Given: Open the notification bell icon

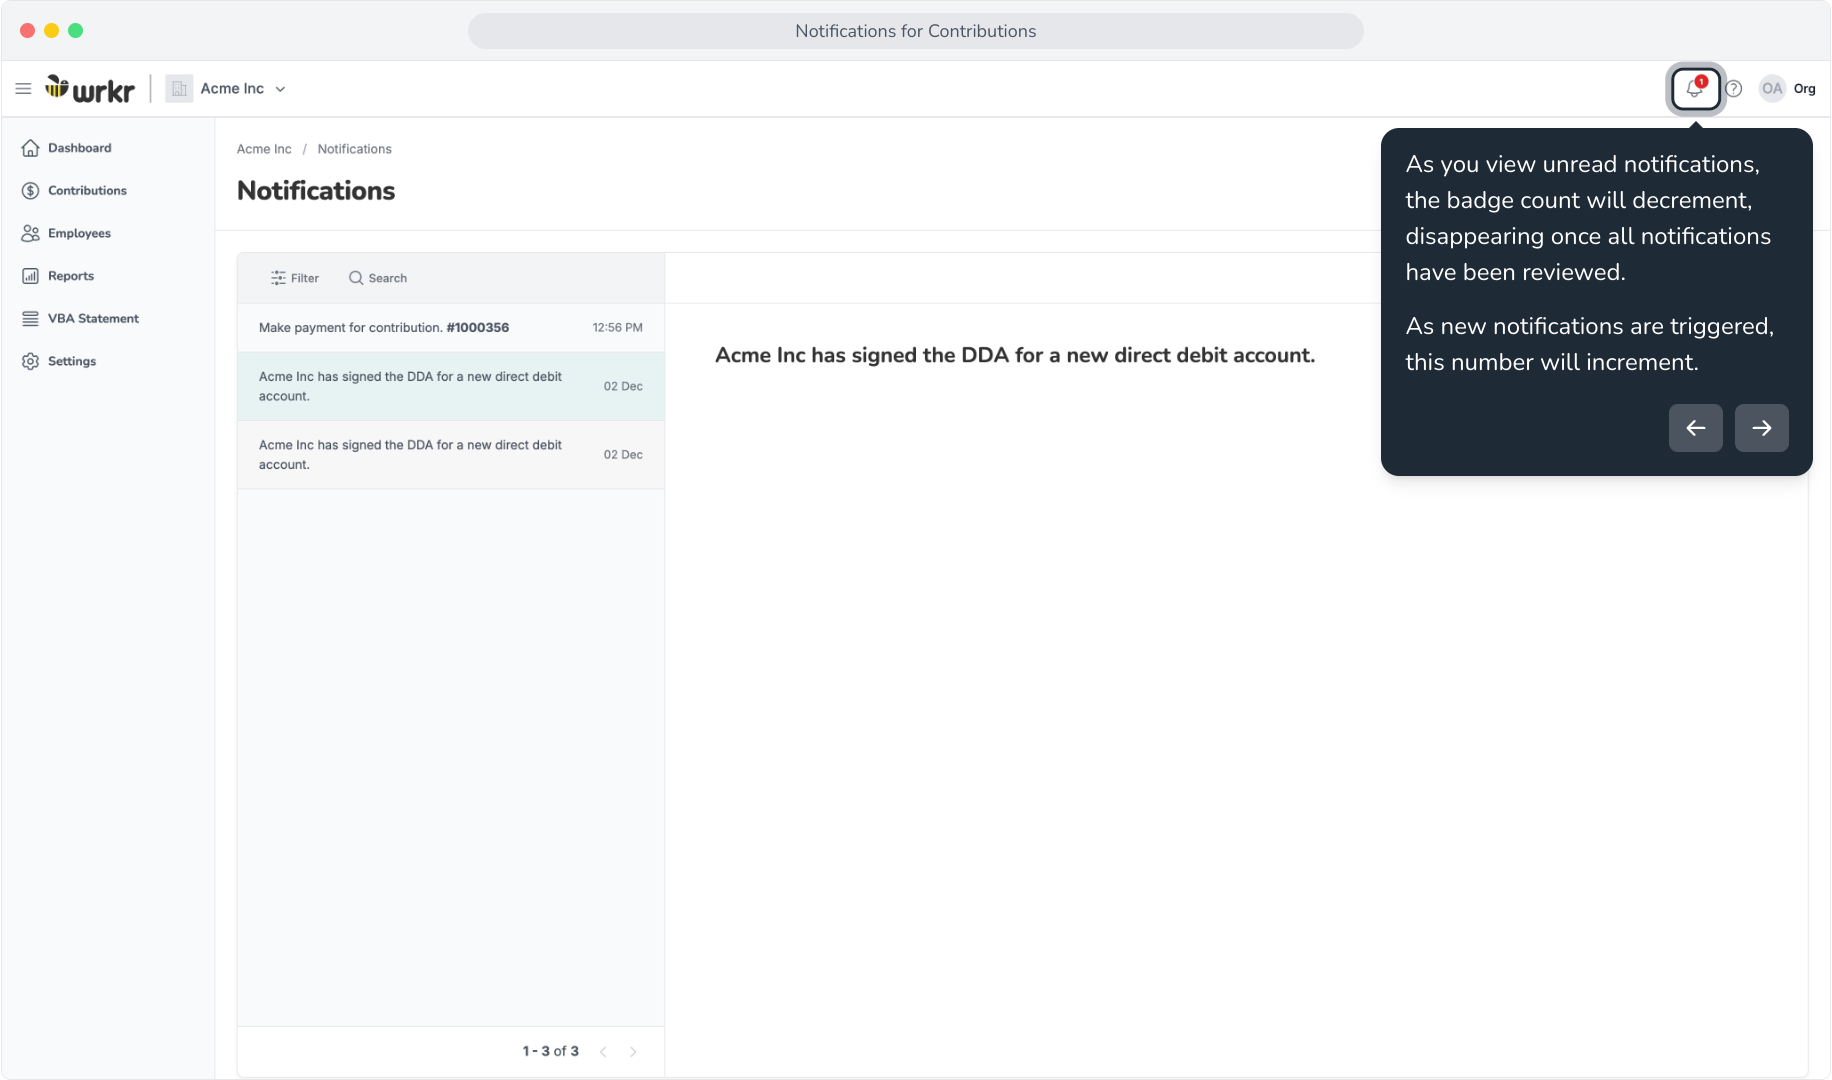Looking at the screenshot, I should point(1695,89).
